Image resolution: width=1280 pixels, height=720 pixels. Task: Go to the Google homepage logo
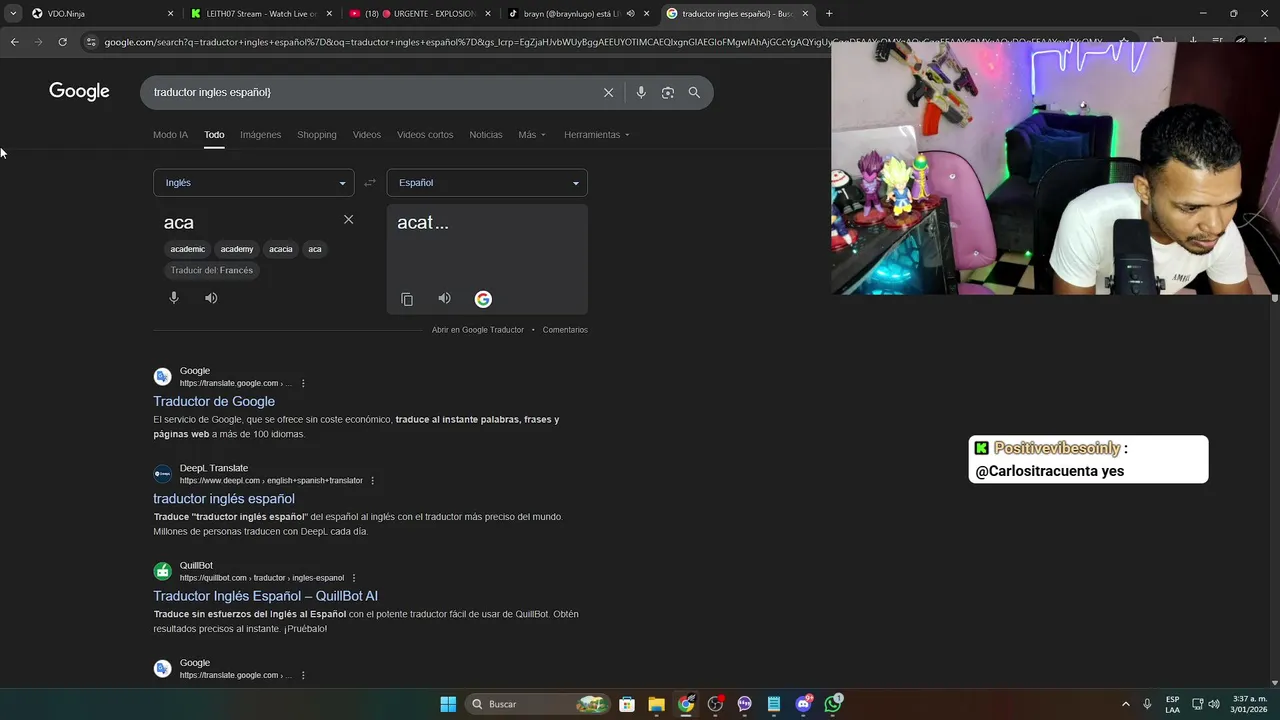[x=79, y=92]
